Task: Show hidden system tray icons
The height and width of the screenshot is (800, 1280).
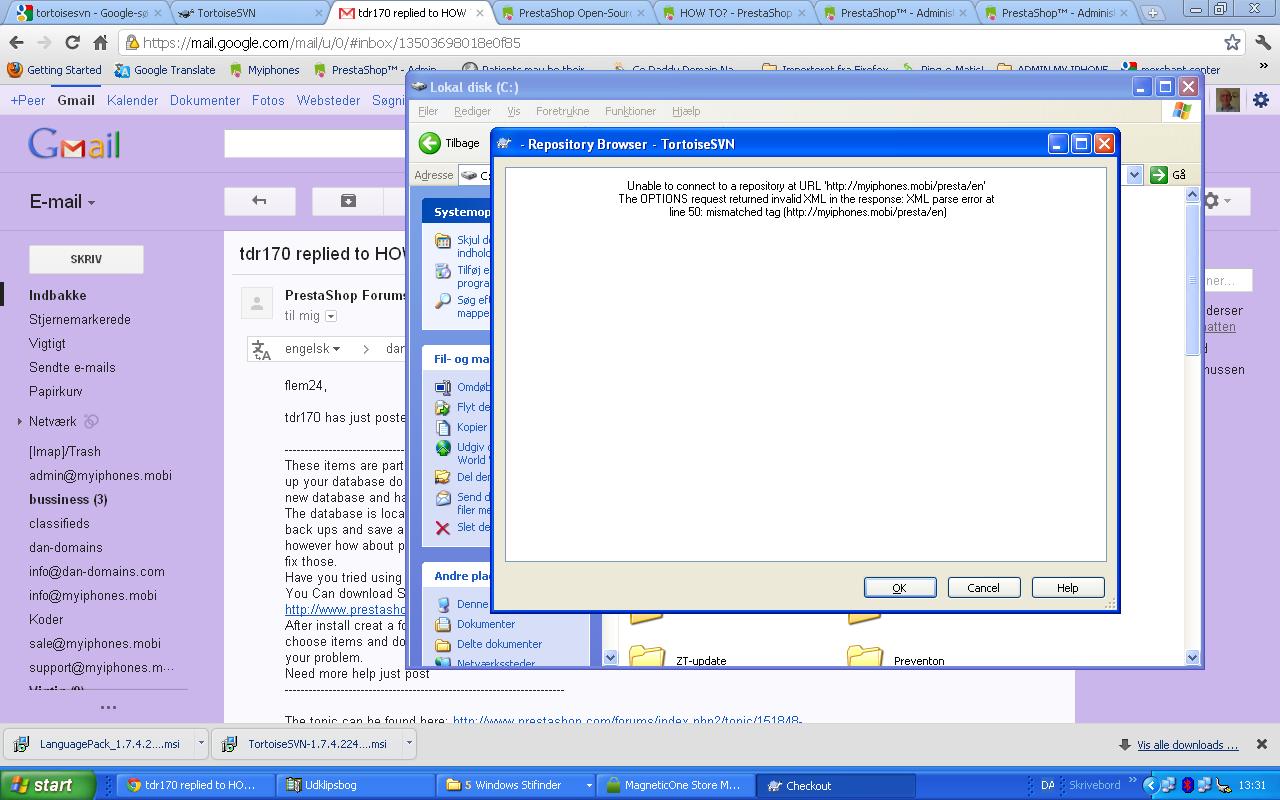Action: (1150, 785)
